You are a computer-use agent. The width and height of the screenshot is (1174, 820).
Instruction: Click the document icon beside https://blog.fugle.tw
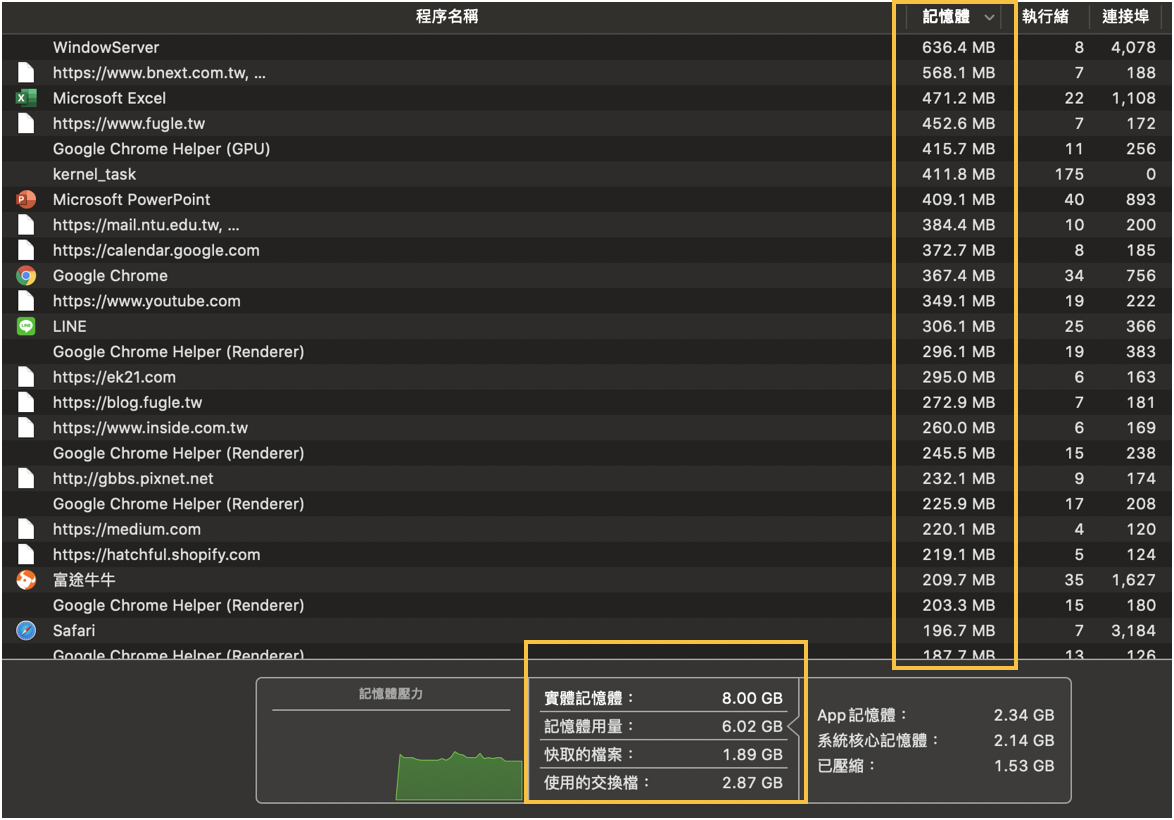point(26,402)
